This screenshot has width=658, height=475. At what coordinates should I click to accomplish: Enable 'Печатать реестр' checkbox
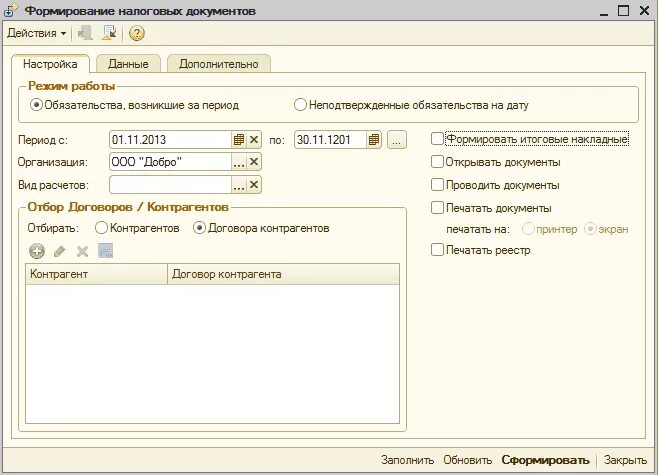pos(437,250)
